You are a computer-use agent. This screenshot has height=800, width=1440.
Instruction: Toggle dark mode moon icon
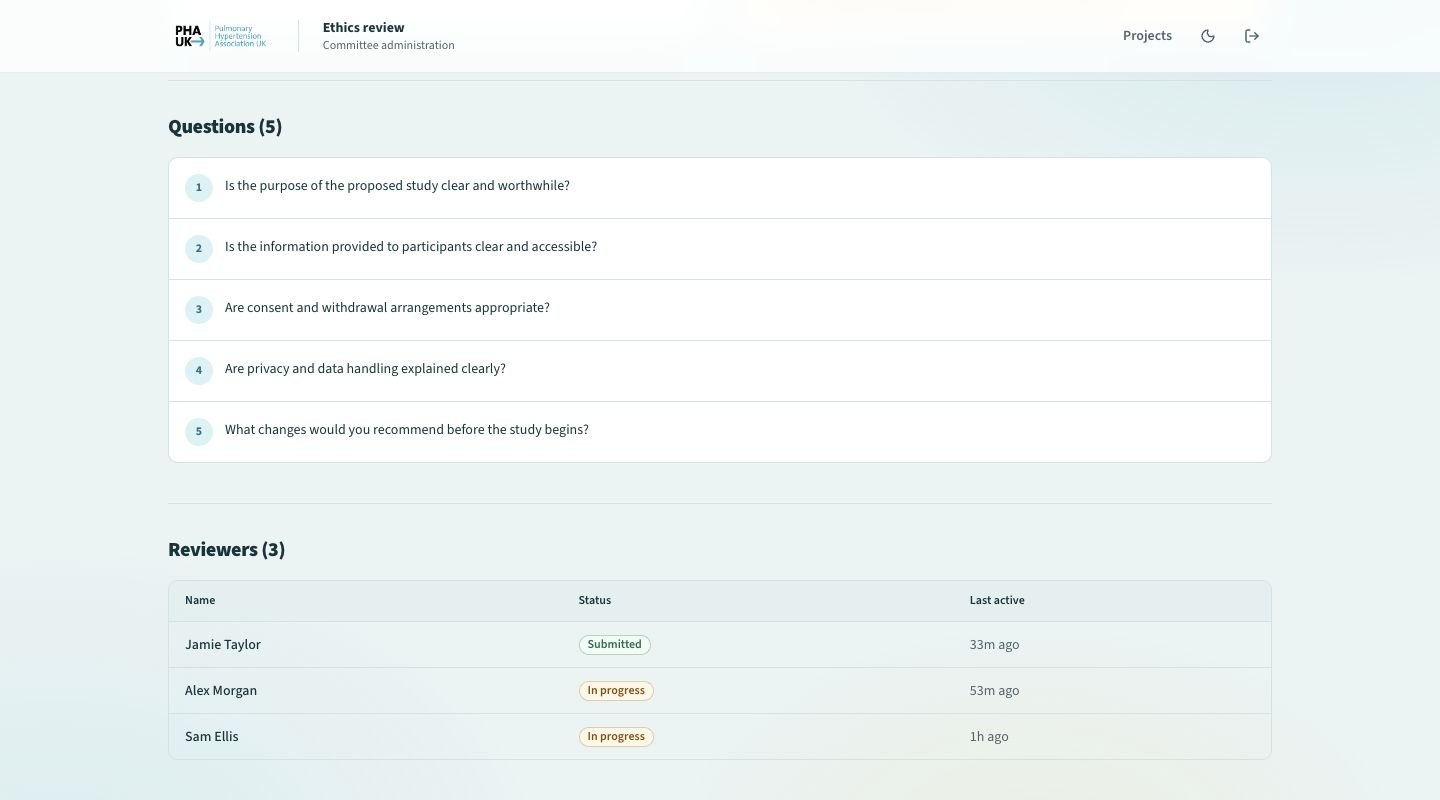point(1208,36)
